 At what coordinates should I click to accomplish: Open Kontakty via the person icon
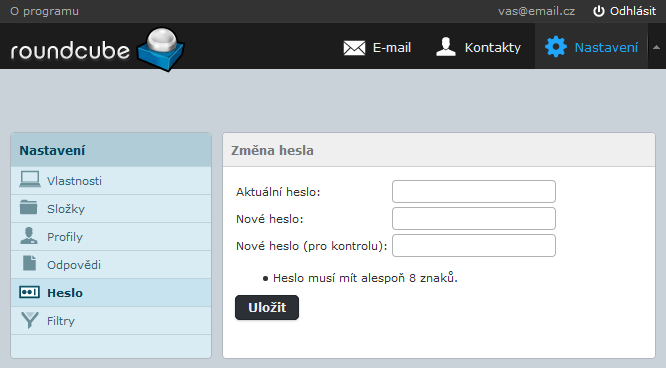tap(446, 47)
